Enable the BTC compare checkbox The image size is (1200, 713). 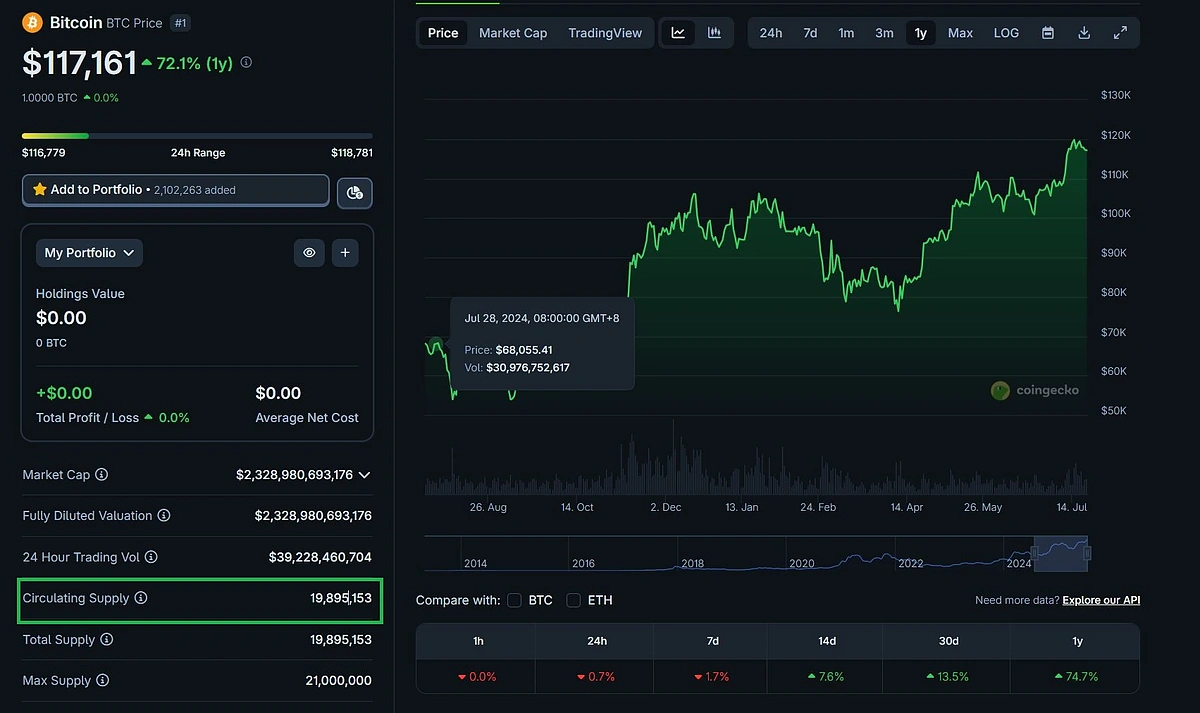click(514, 600)
